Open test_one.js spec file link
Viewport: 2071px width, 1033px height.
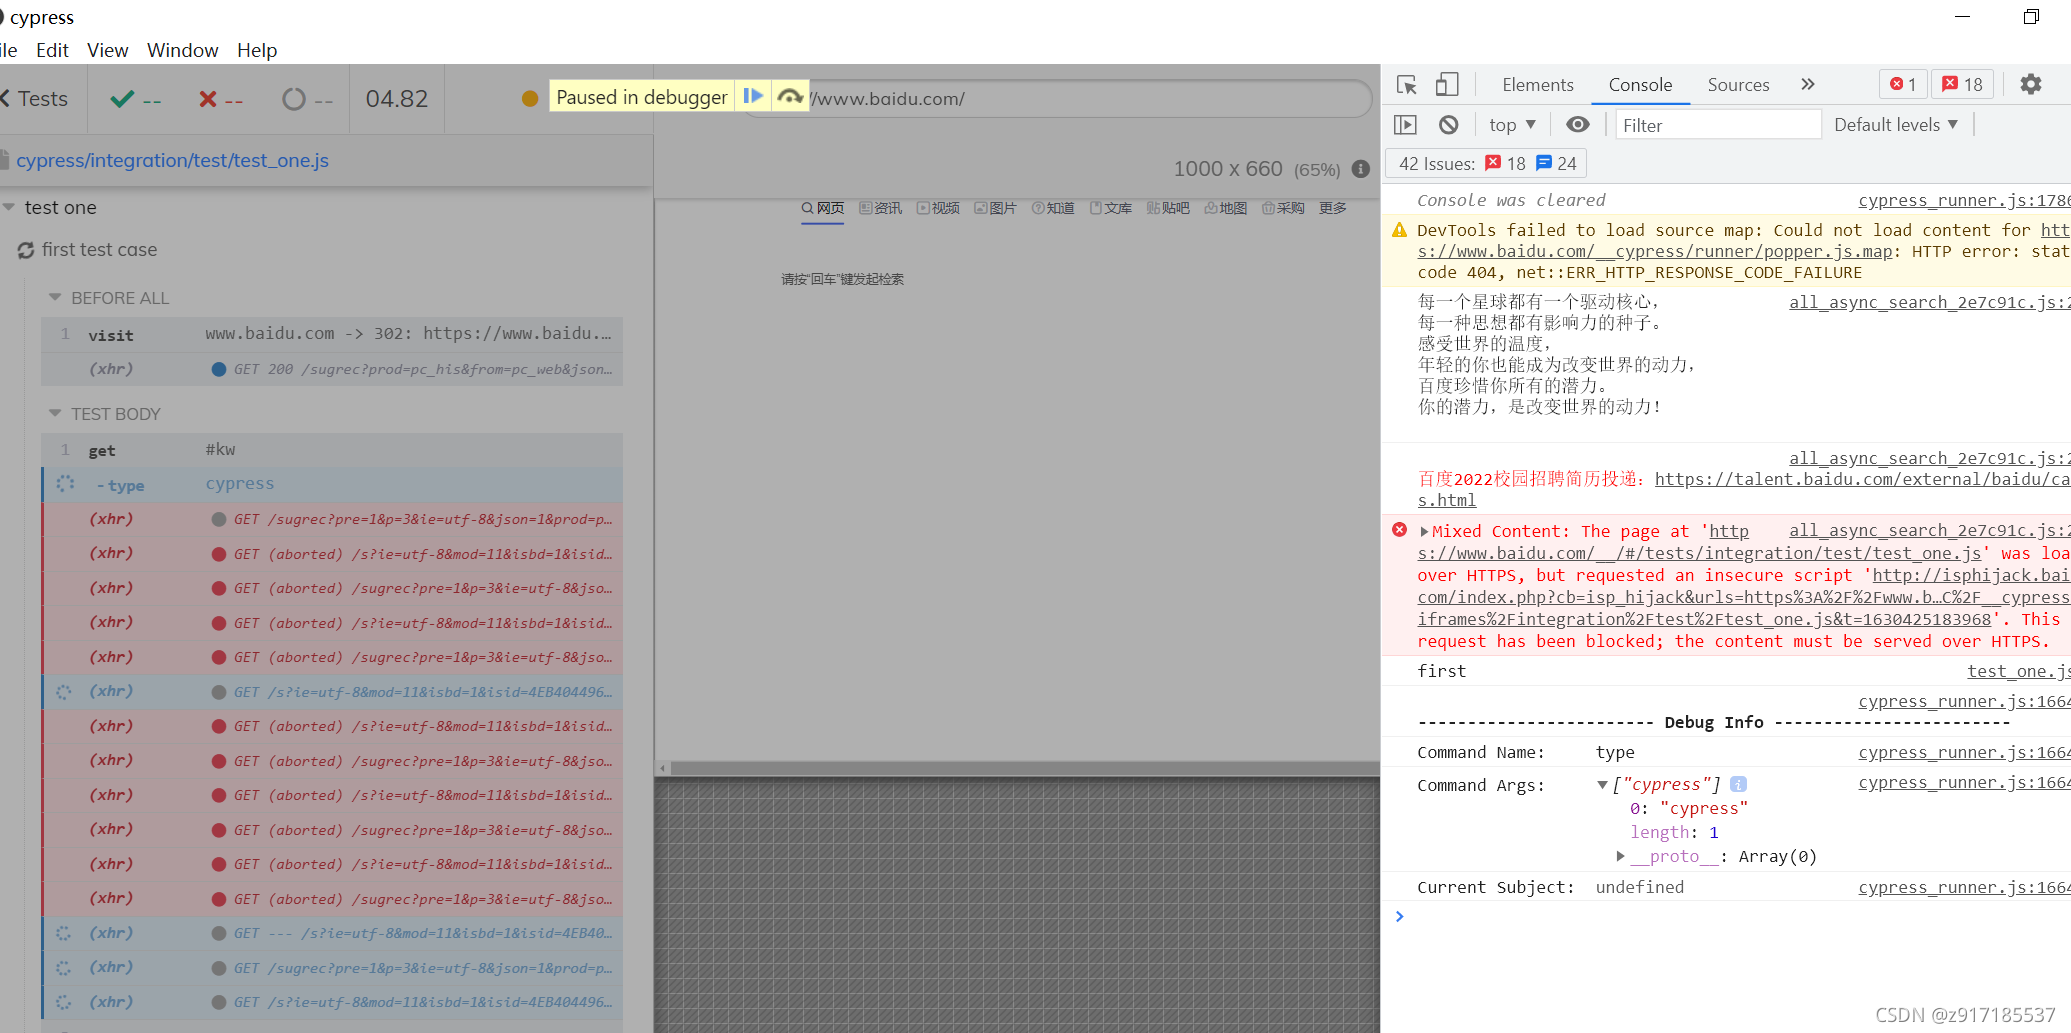click(172, 161)
